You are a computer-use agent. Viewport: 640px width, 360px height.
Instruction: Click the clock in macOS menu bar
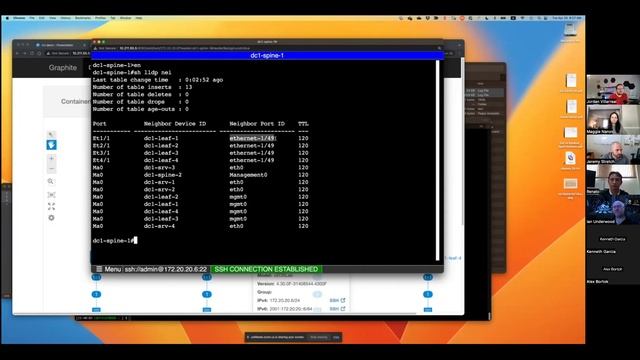coord(567,18)
